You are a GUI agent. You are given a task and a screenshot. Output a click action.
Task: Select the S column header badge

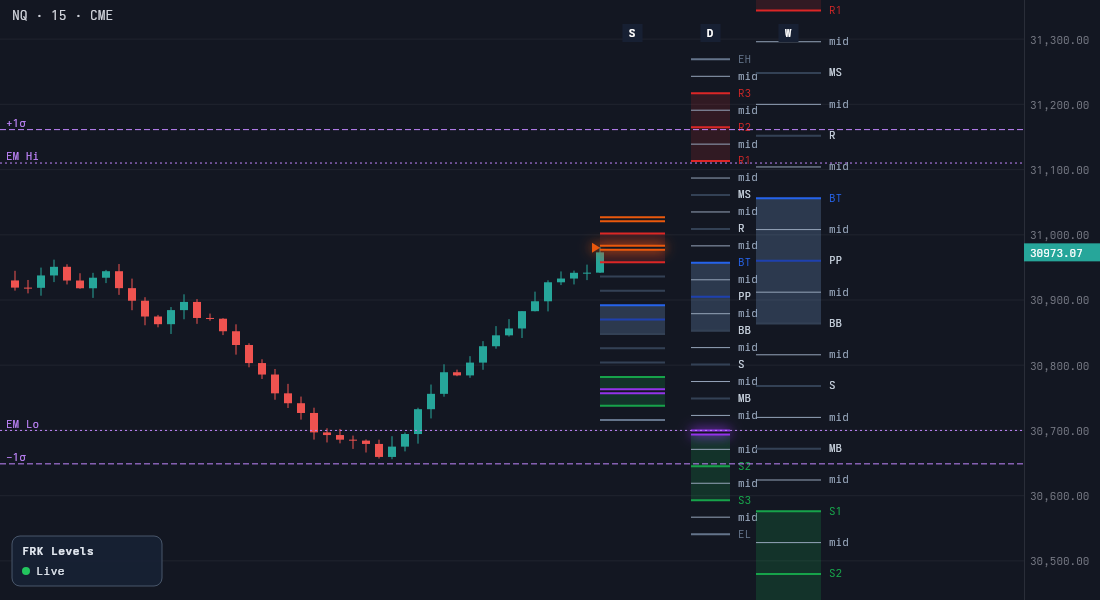pyautogui.click(x=632, y=33)
